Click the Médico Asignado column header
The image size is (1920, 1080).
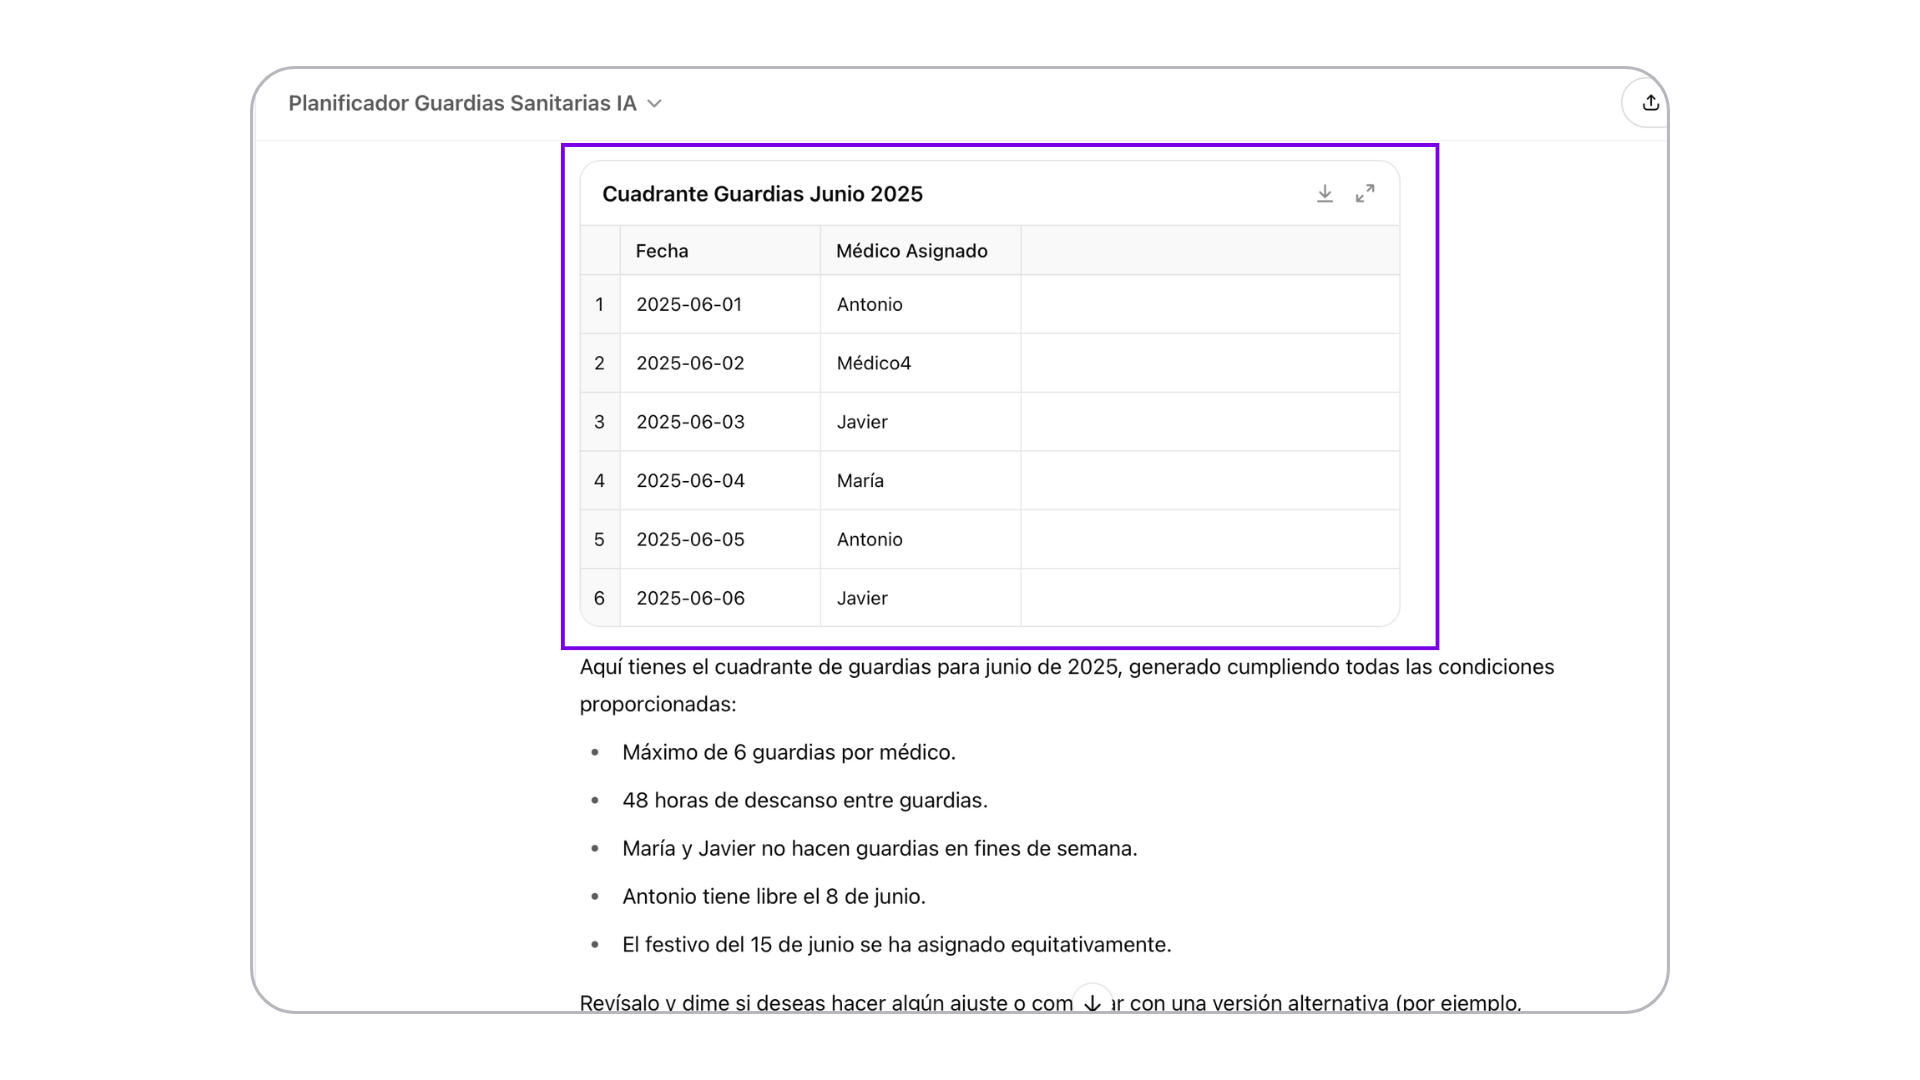tap(920, 251)
